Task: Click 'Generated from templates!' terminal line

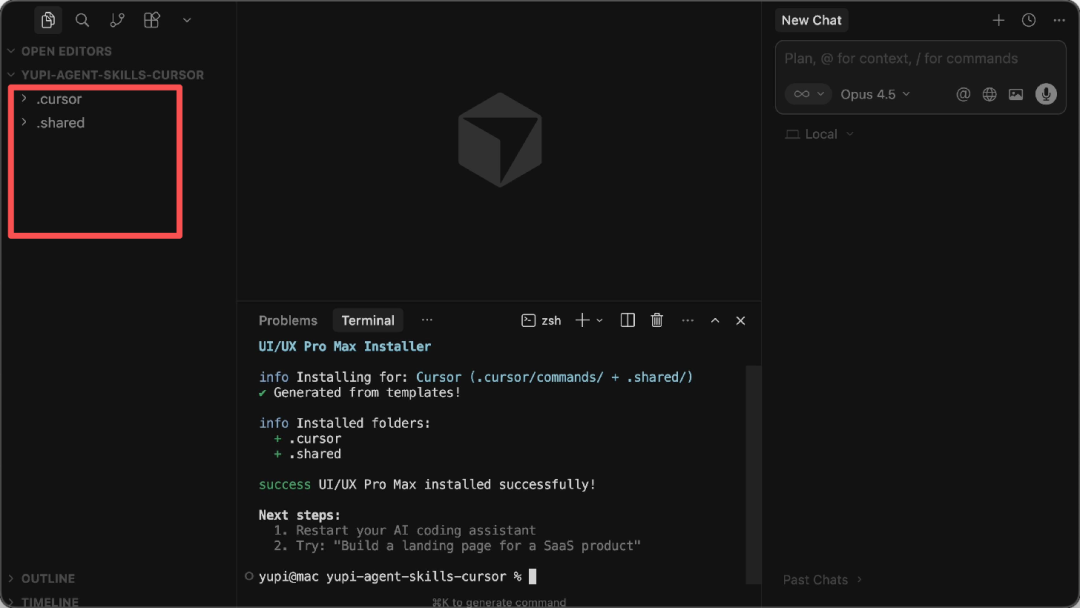Action: pyautogui.click(x=367, y=392)
